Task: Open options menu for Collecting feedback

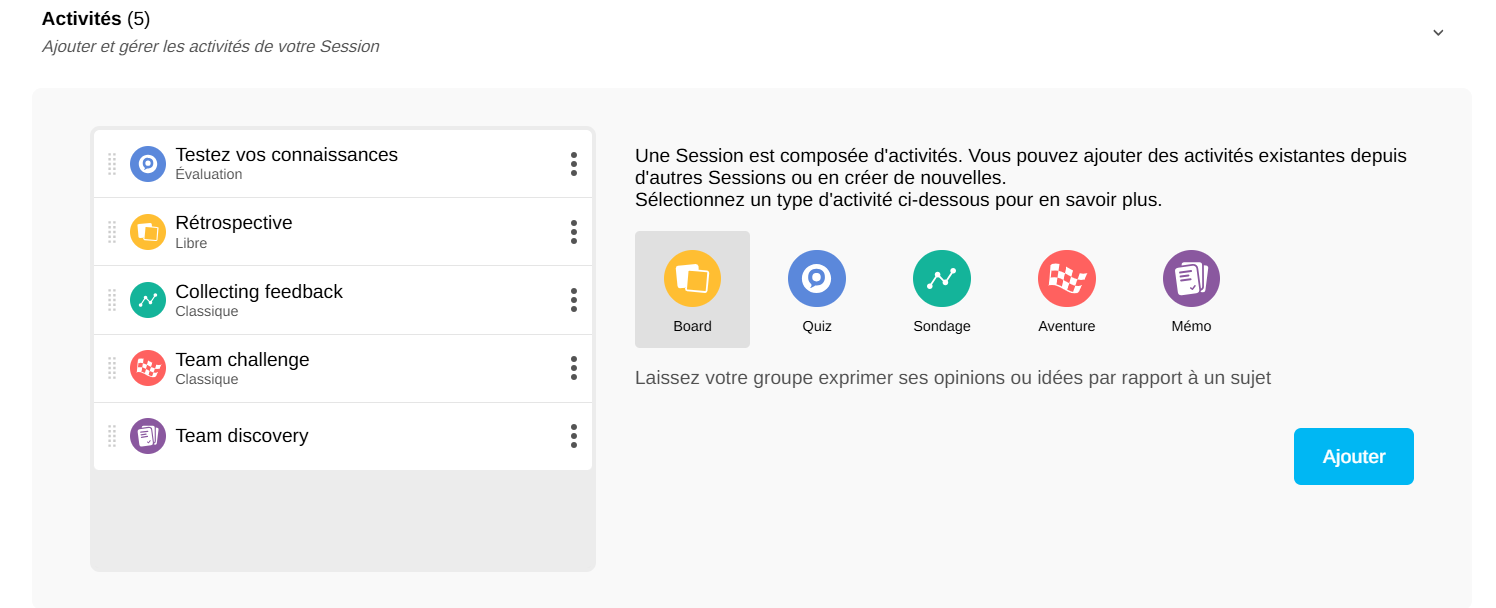Action: [574, 300]
